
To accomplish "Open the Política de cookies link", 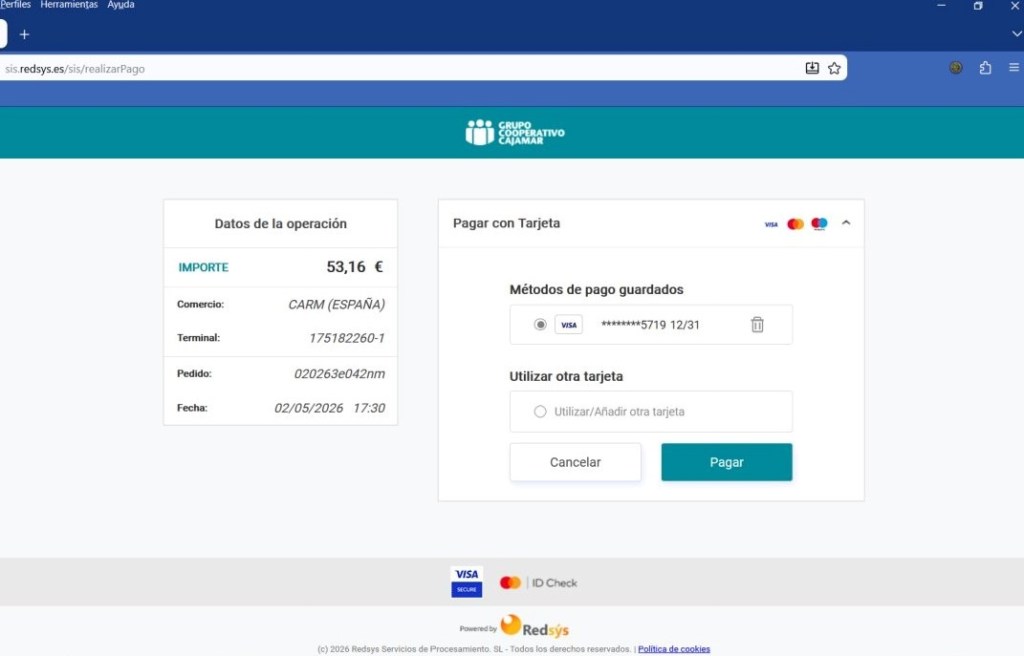I will click(x=673, y=649).
